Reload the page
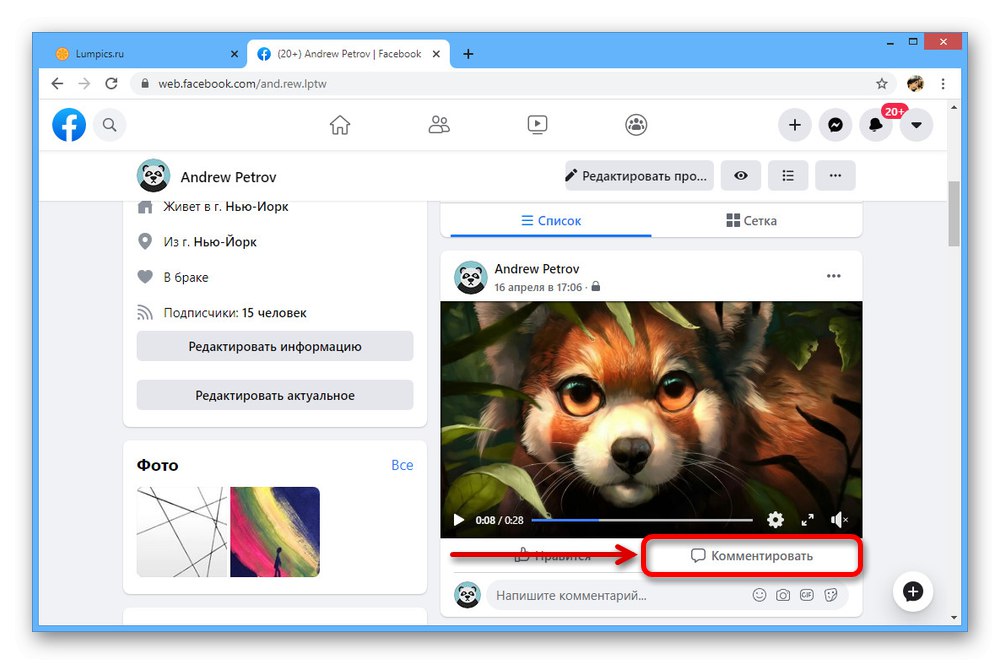 coord(112,84)
